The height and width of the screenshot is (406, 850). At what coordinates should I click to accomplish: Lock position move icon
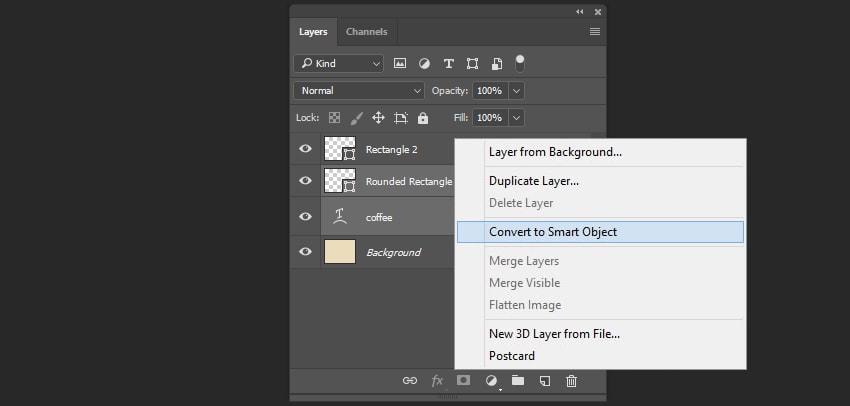(378, 118)
